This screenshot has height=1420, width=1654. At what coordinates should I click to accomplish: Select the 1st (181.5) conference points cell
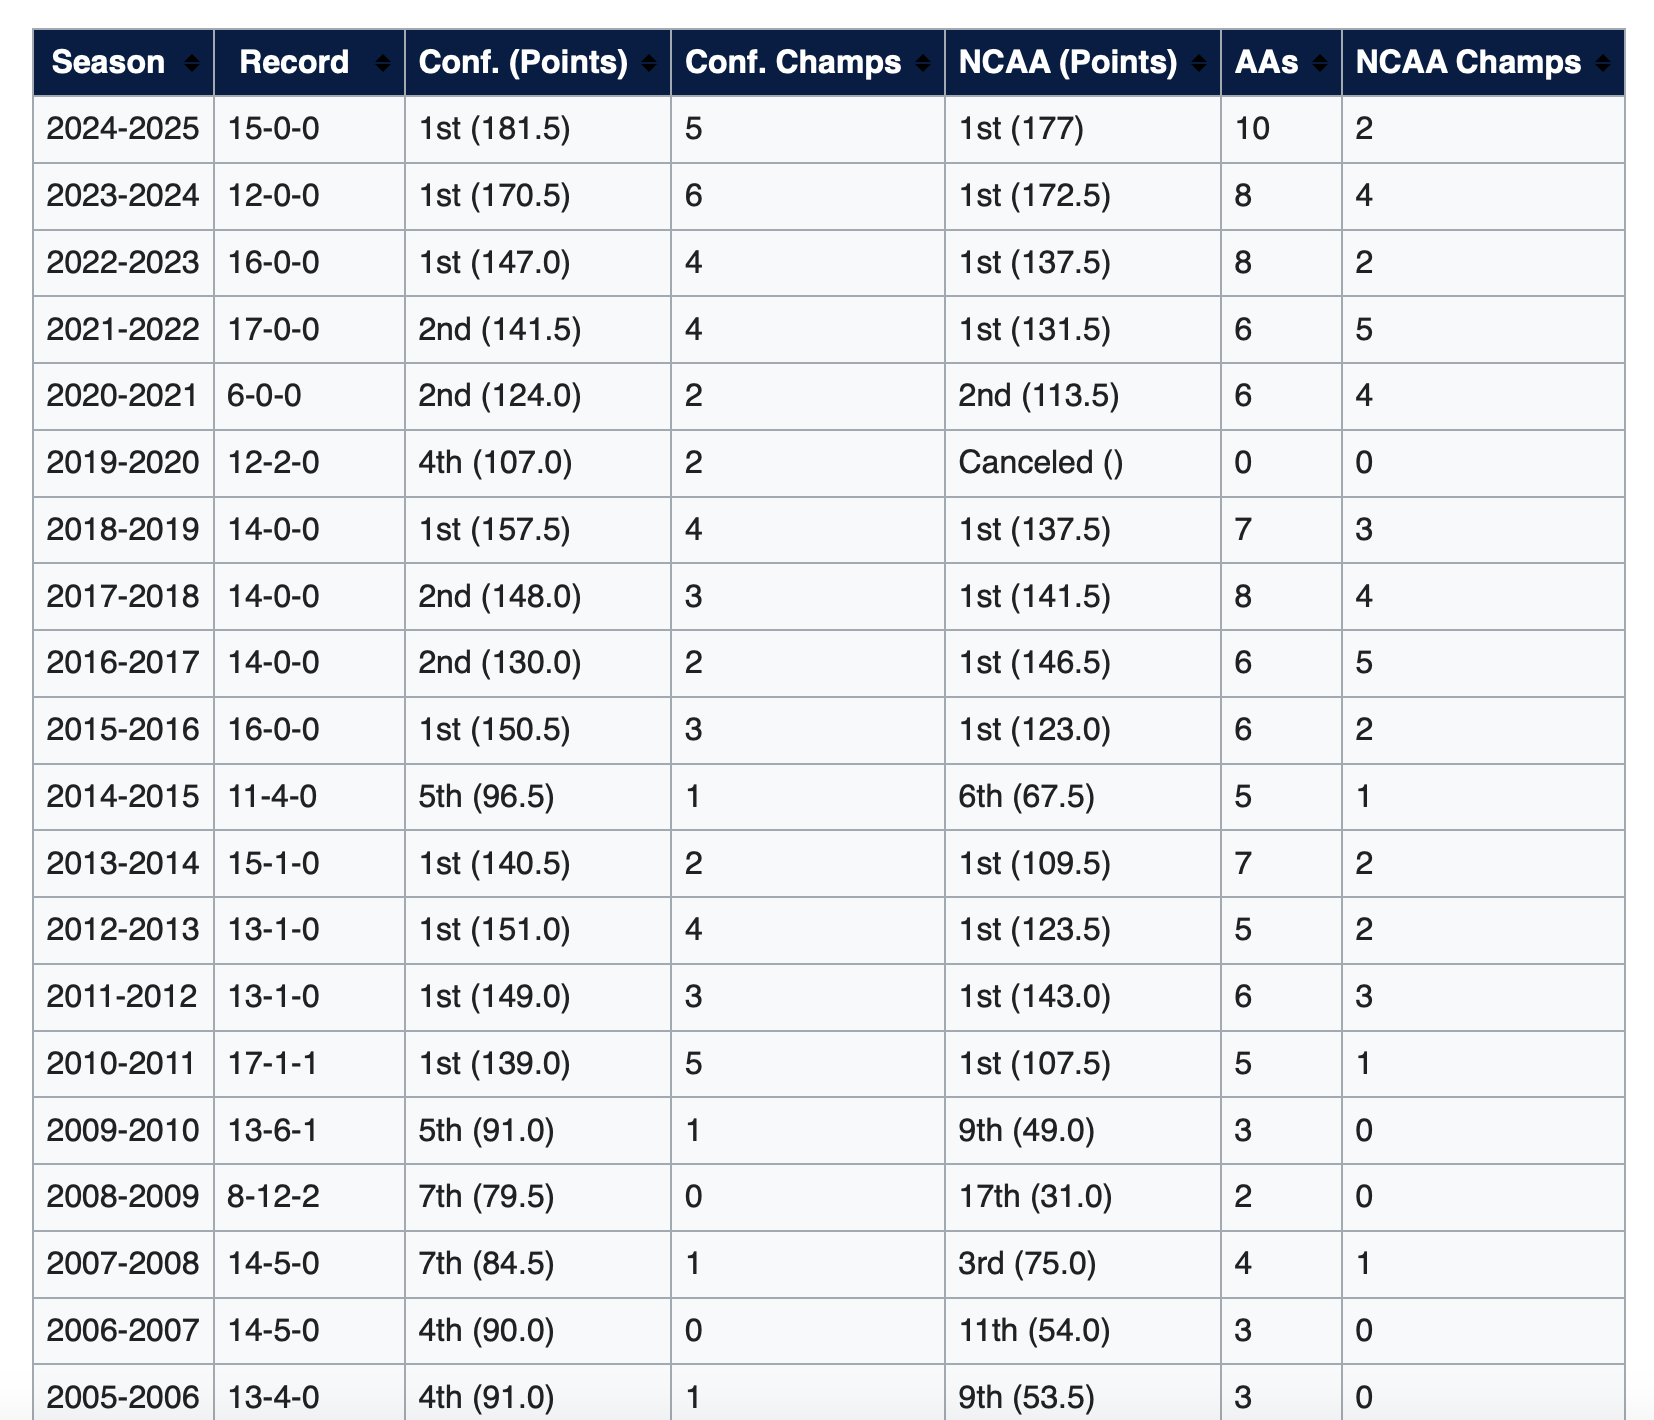(494, 129)
